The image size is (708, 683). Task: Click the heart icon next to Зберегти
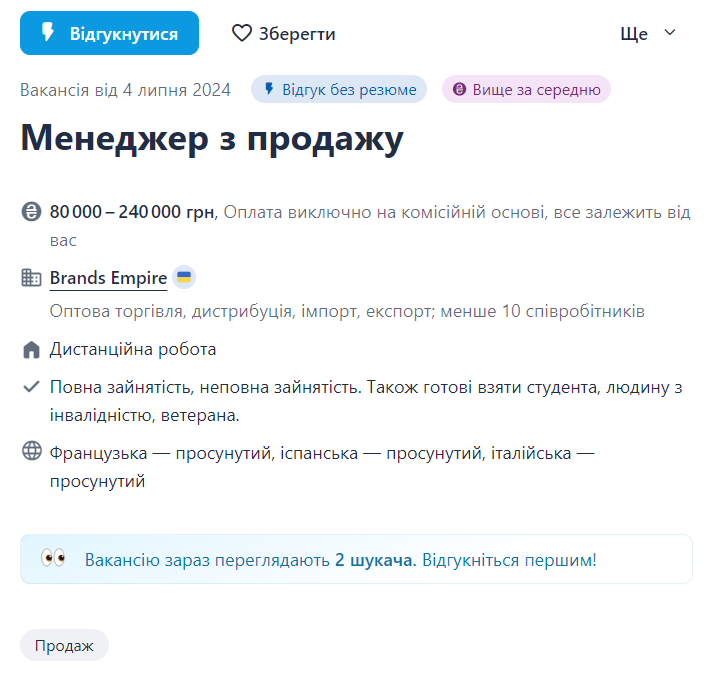242,33
